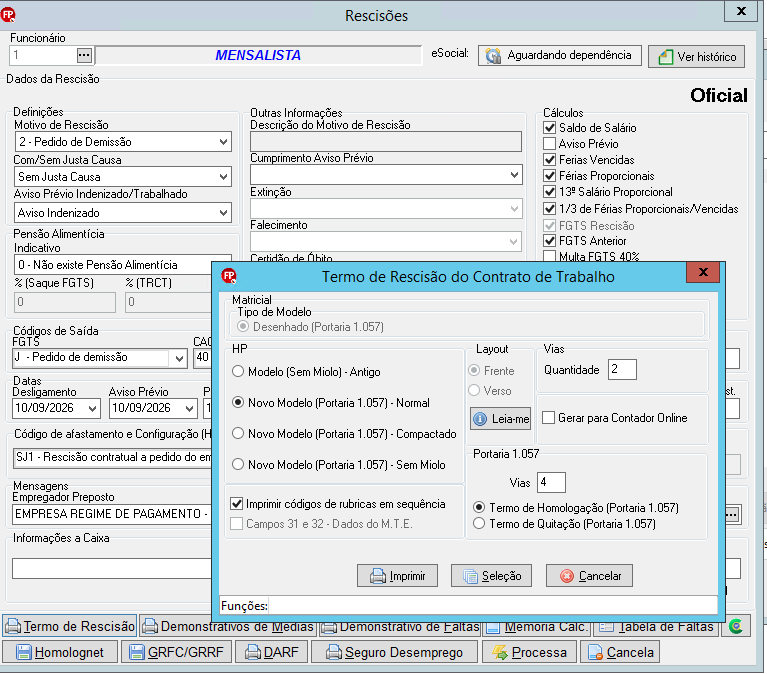This screenshot has height=674, width=767.
Task: Click the Imprimir printer button
Action: [x=397, y=576]
